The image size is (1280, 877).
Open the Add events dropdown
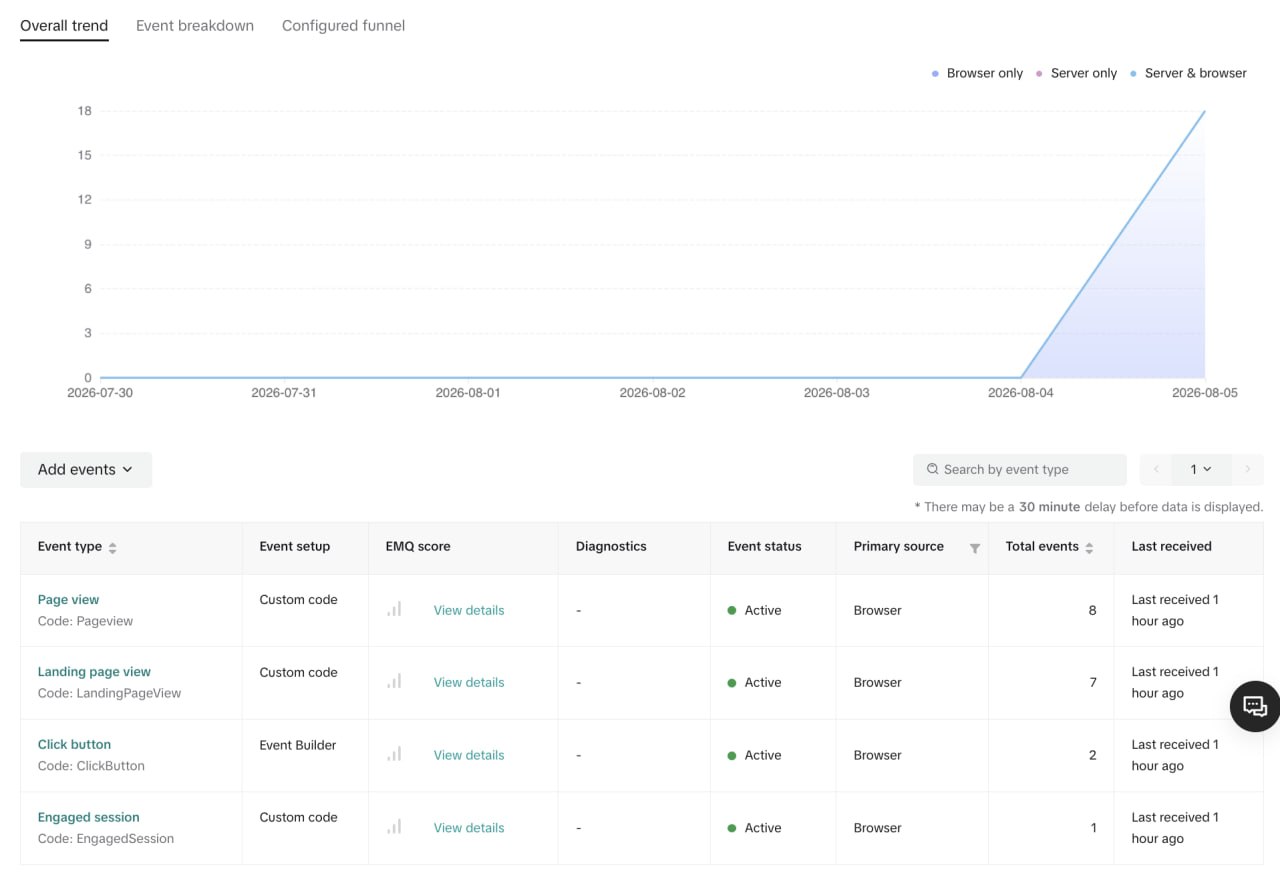coord(86,470)
